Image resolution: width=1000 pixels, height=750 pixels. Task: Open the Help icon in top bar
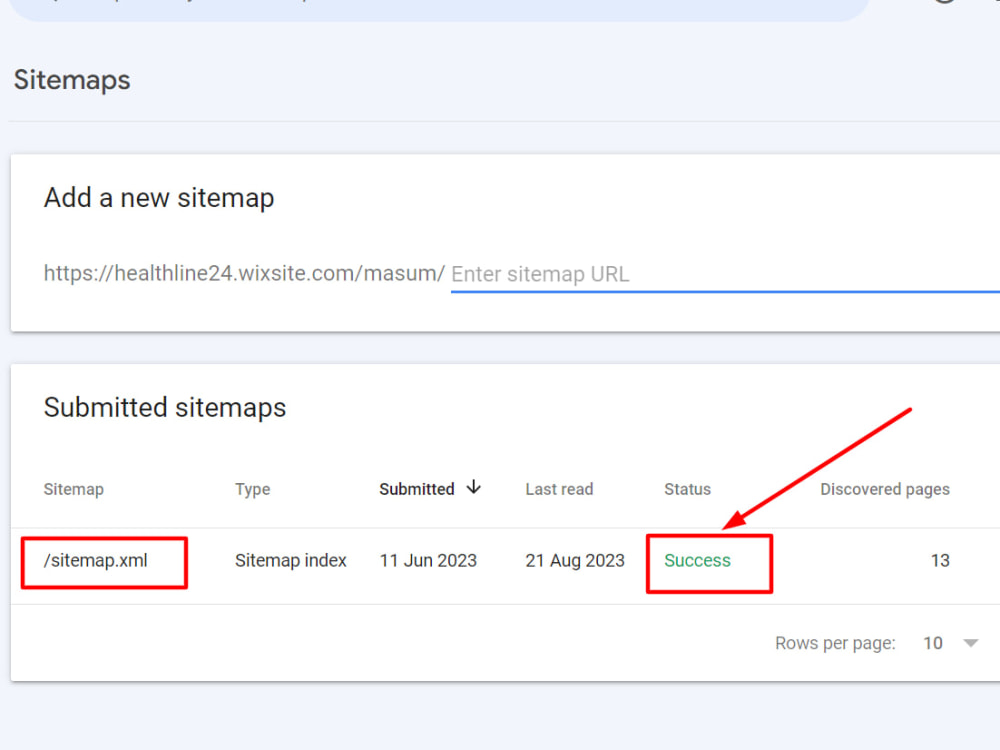[945, 5]
